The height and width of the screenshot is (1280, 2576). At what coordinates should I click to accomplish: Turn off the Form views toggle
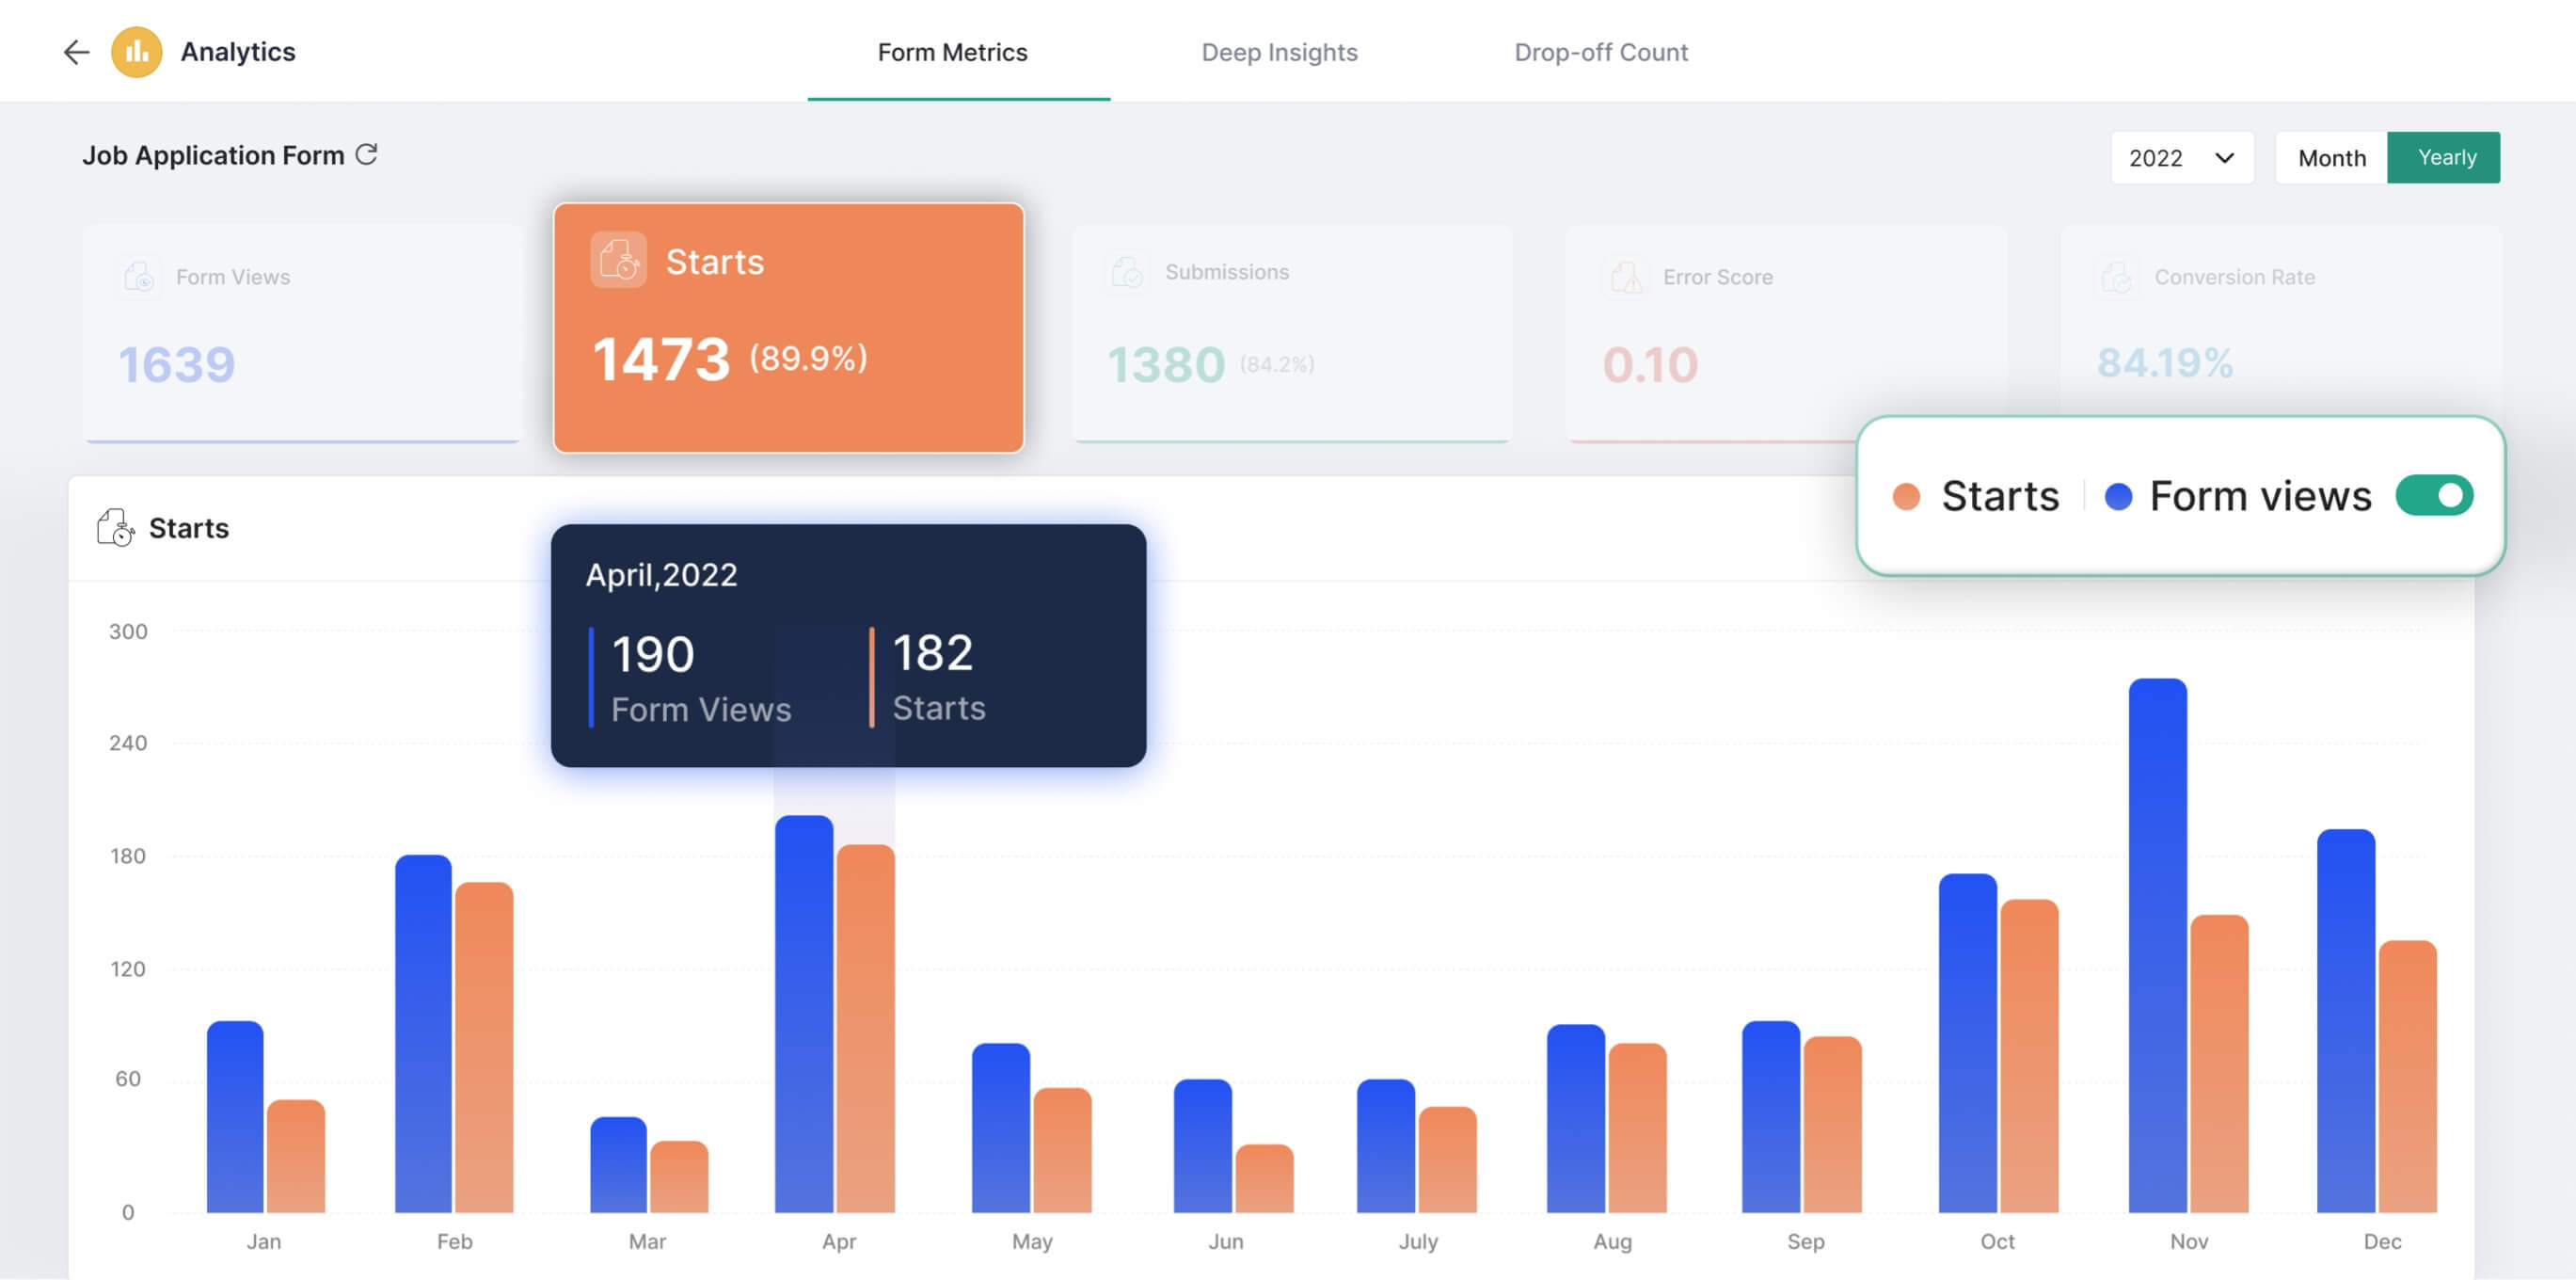click(2434, 496)
